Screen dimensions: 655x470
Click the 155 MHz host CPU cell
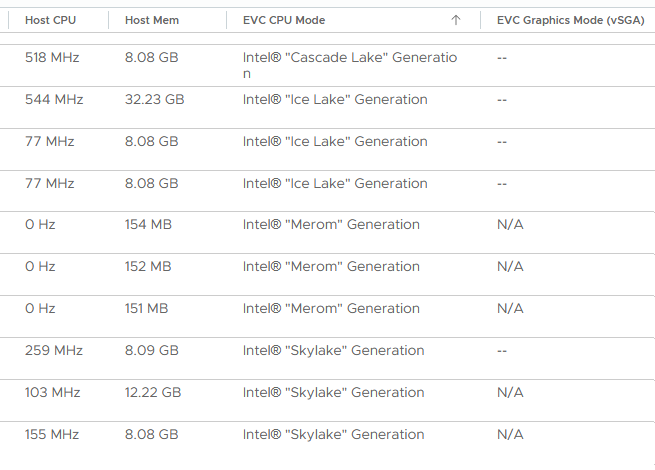tap(52, 435)
